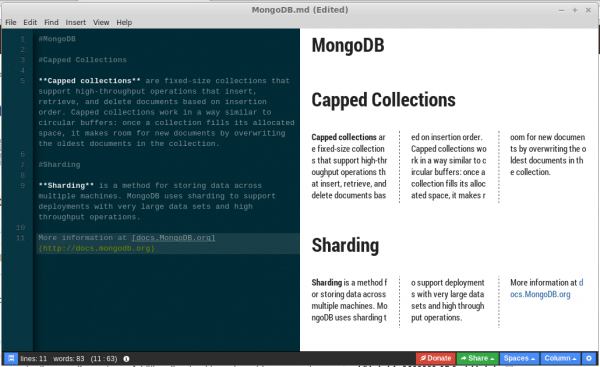Minimize the MongoDB.md window
This screenshot has height=367, width=600.
[561, 10]
